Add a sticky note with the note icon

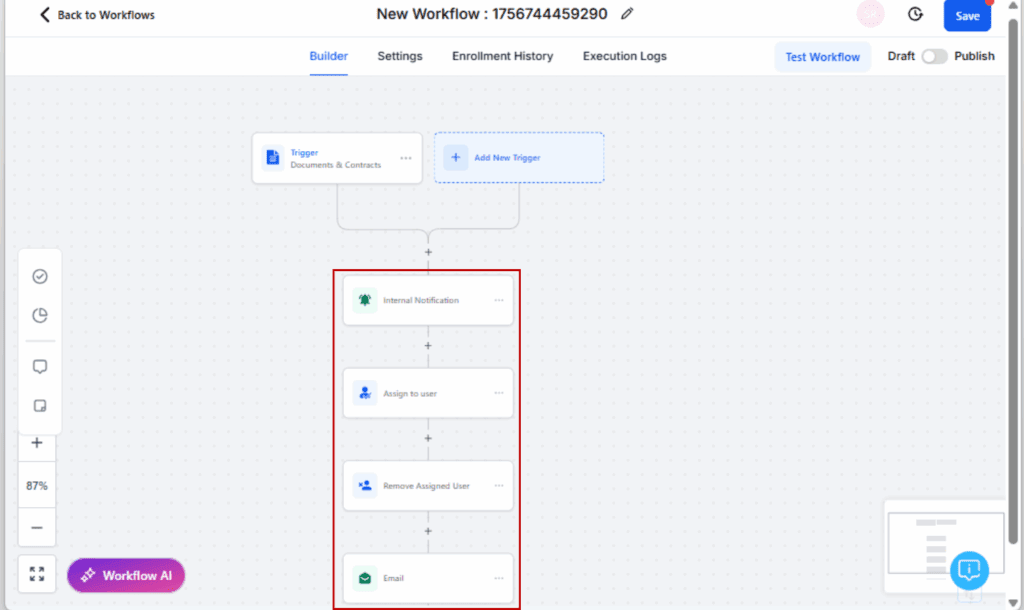pyautogui.click(x=40, y=406)
